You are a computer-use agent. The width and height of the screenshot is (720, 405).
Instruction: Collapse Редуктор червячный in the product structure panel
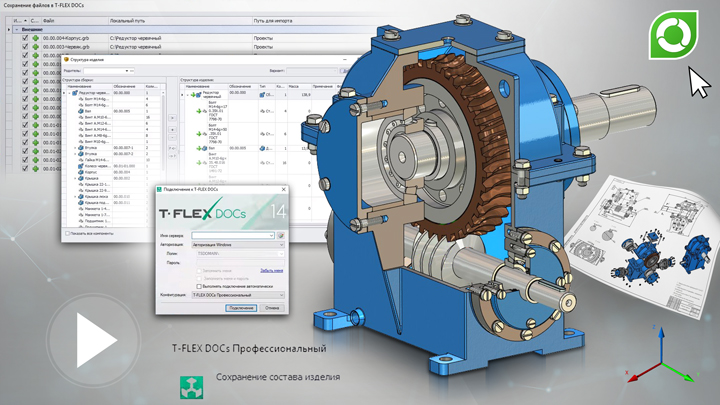point(187,95)
